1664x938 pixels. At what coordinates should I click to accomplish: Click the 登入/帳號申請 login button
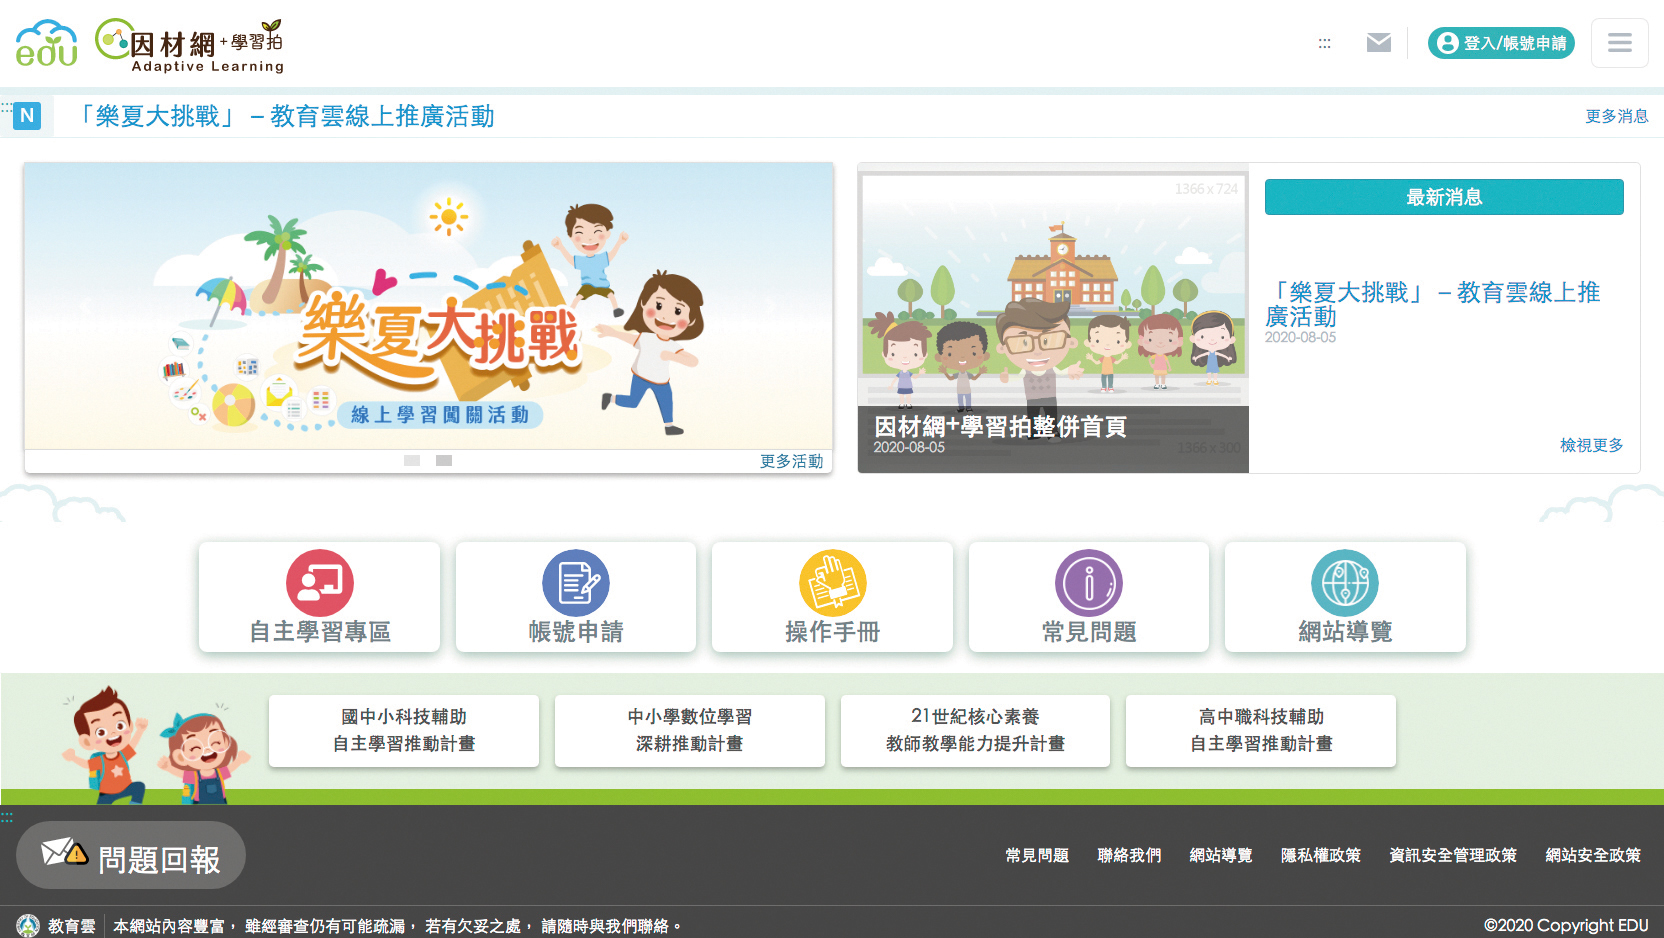[1501, 43]
